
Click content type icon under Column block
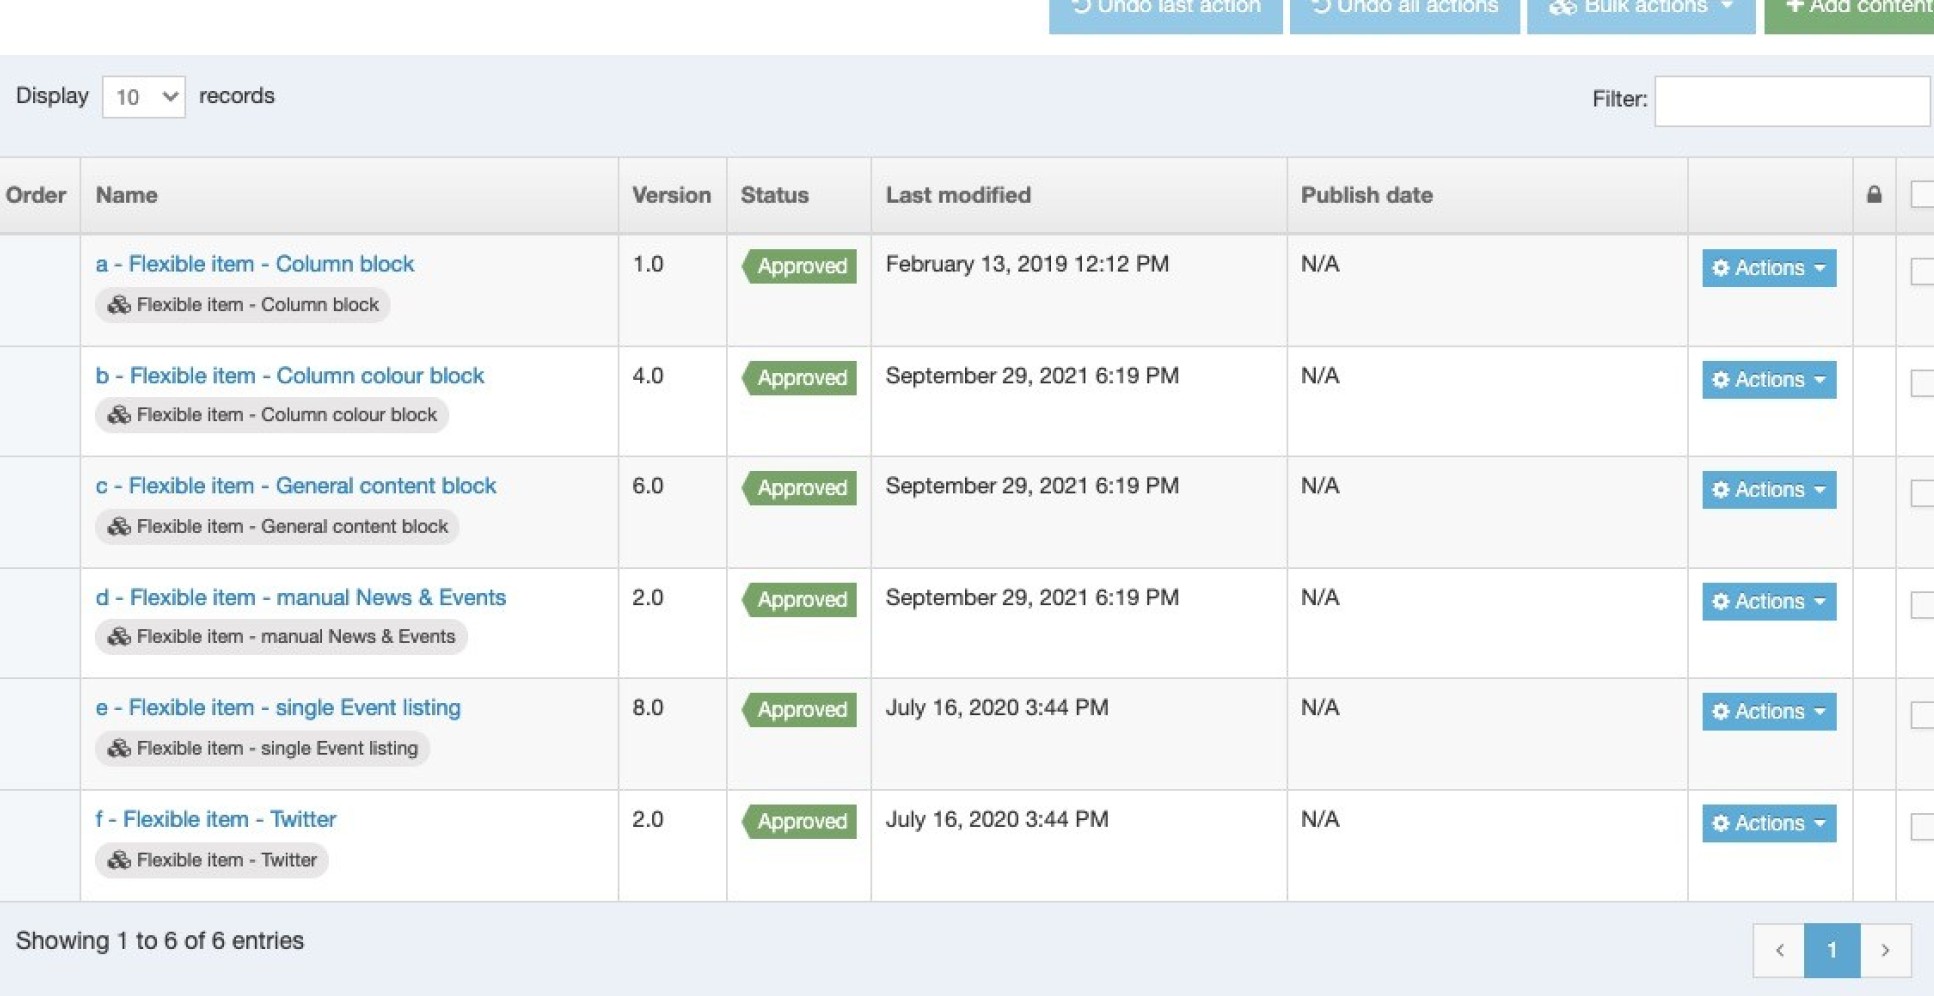[x=119, y=305]
